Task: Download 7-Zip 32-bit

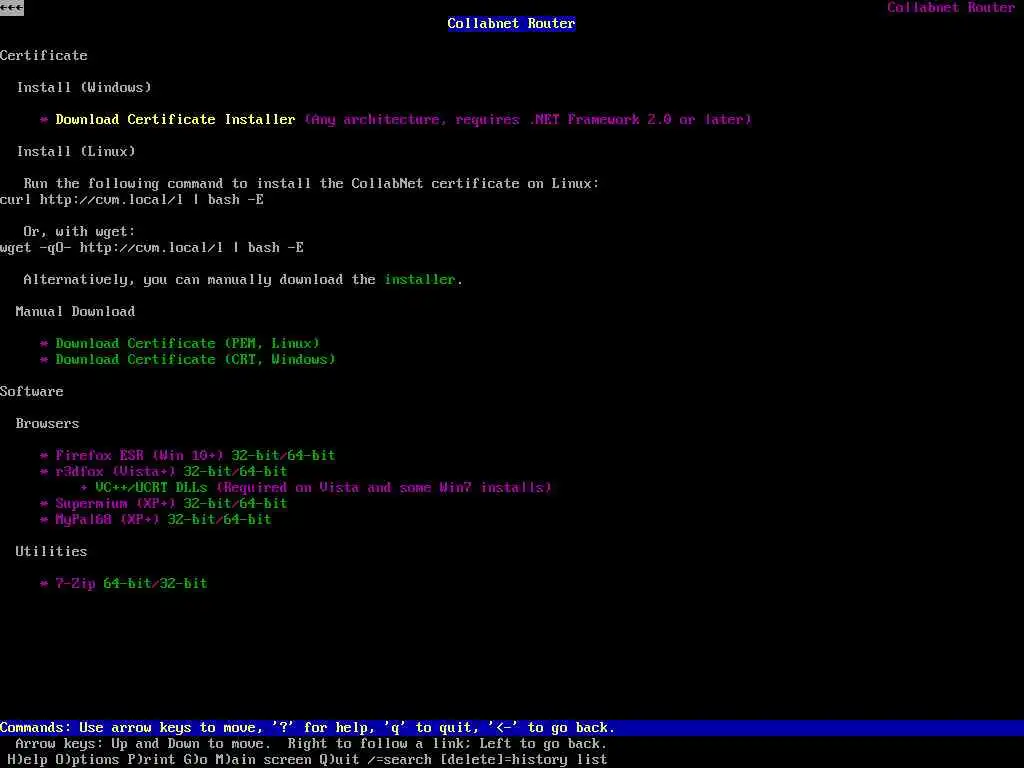Action: pyautogui.click(x=184, y=583)
